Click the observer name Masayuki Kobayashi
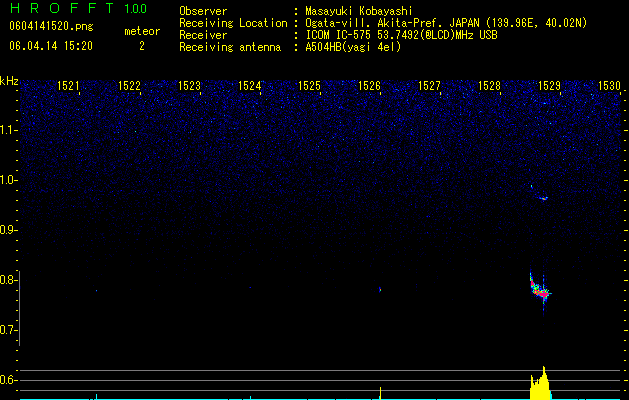This screenshot has height=400, width=629. coord(359,11)
